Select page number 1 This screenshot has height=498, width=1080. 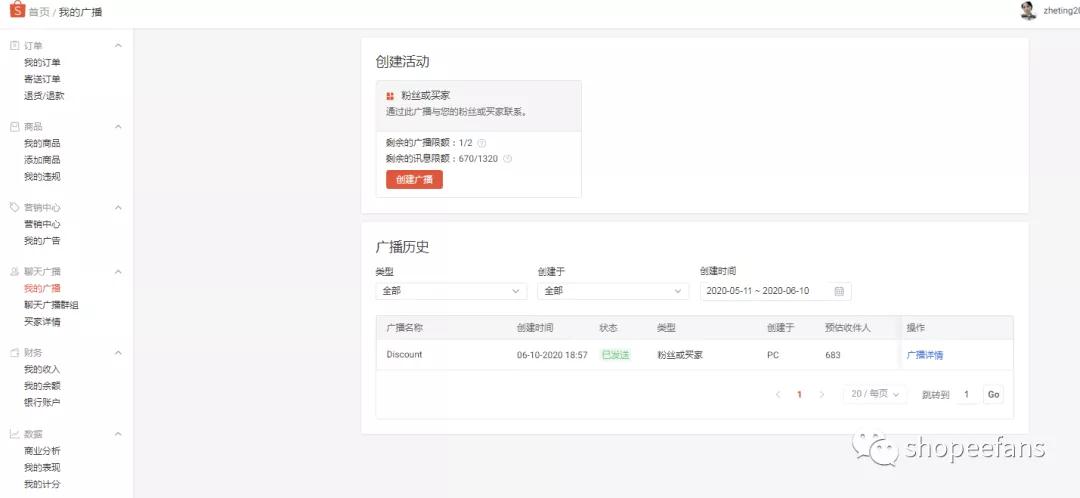tap(799, 395)
